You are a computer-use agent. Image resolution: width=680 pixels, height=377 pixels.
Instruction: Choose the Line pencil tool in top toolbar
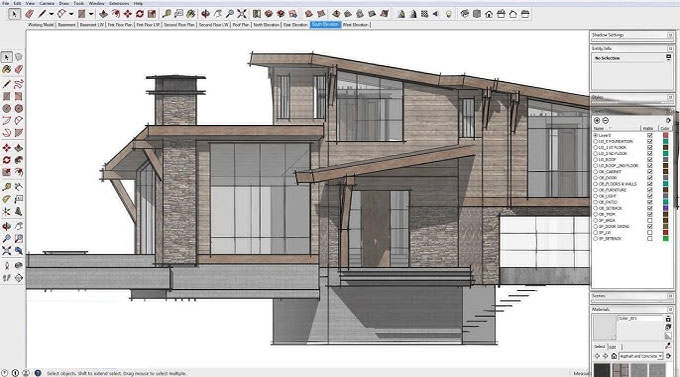click(x=42, y=14)
